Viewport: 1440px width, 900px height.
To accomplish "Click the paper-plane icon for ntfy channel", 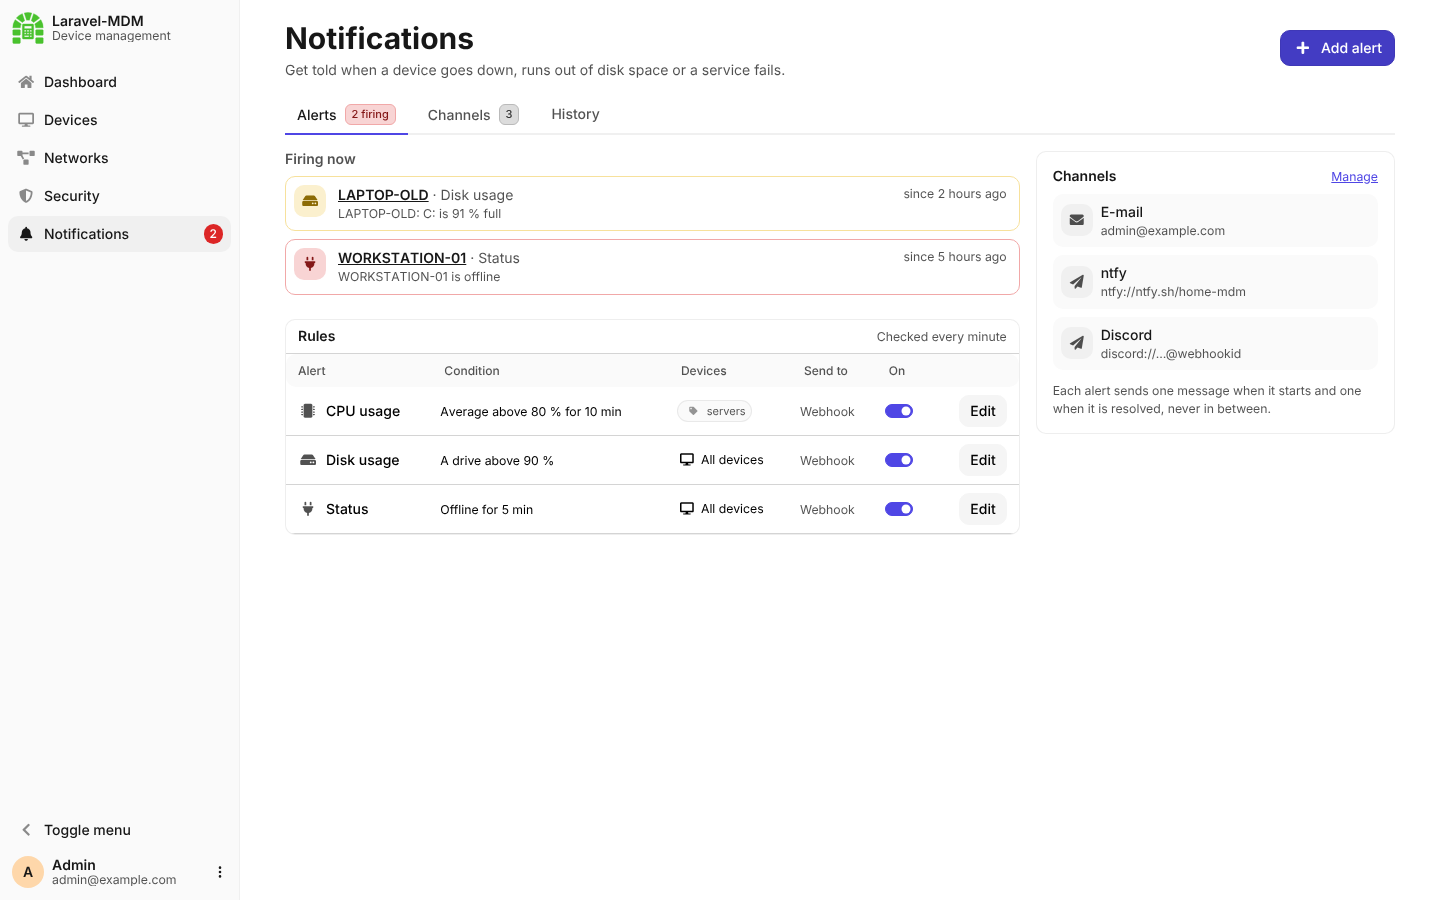I will coord(1077,282).
